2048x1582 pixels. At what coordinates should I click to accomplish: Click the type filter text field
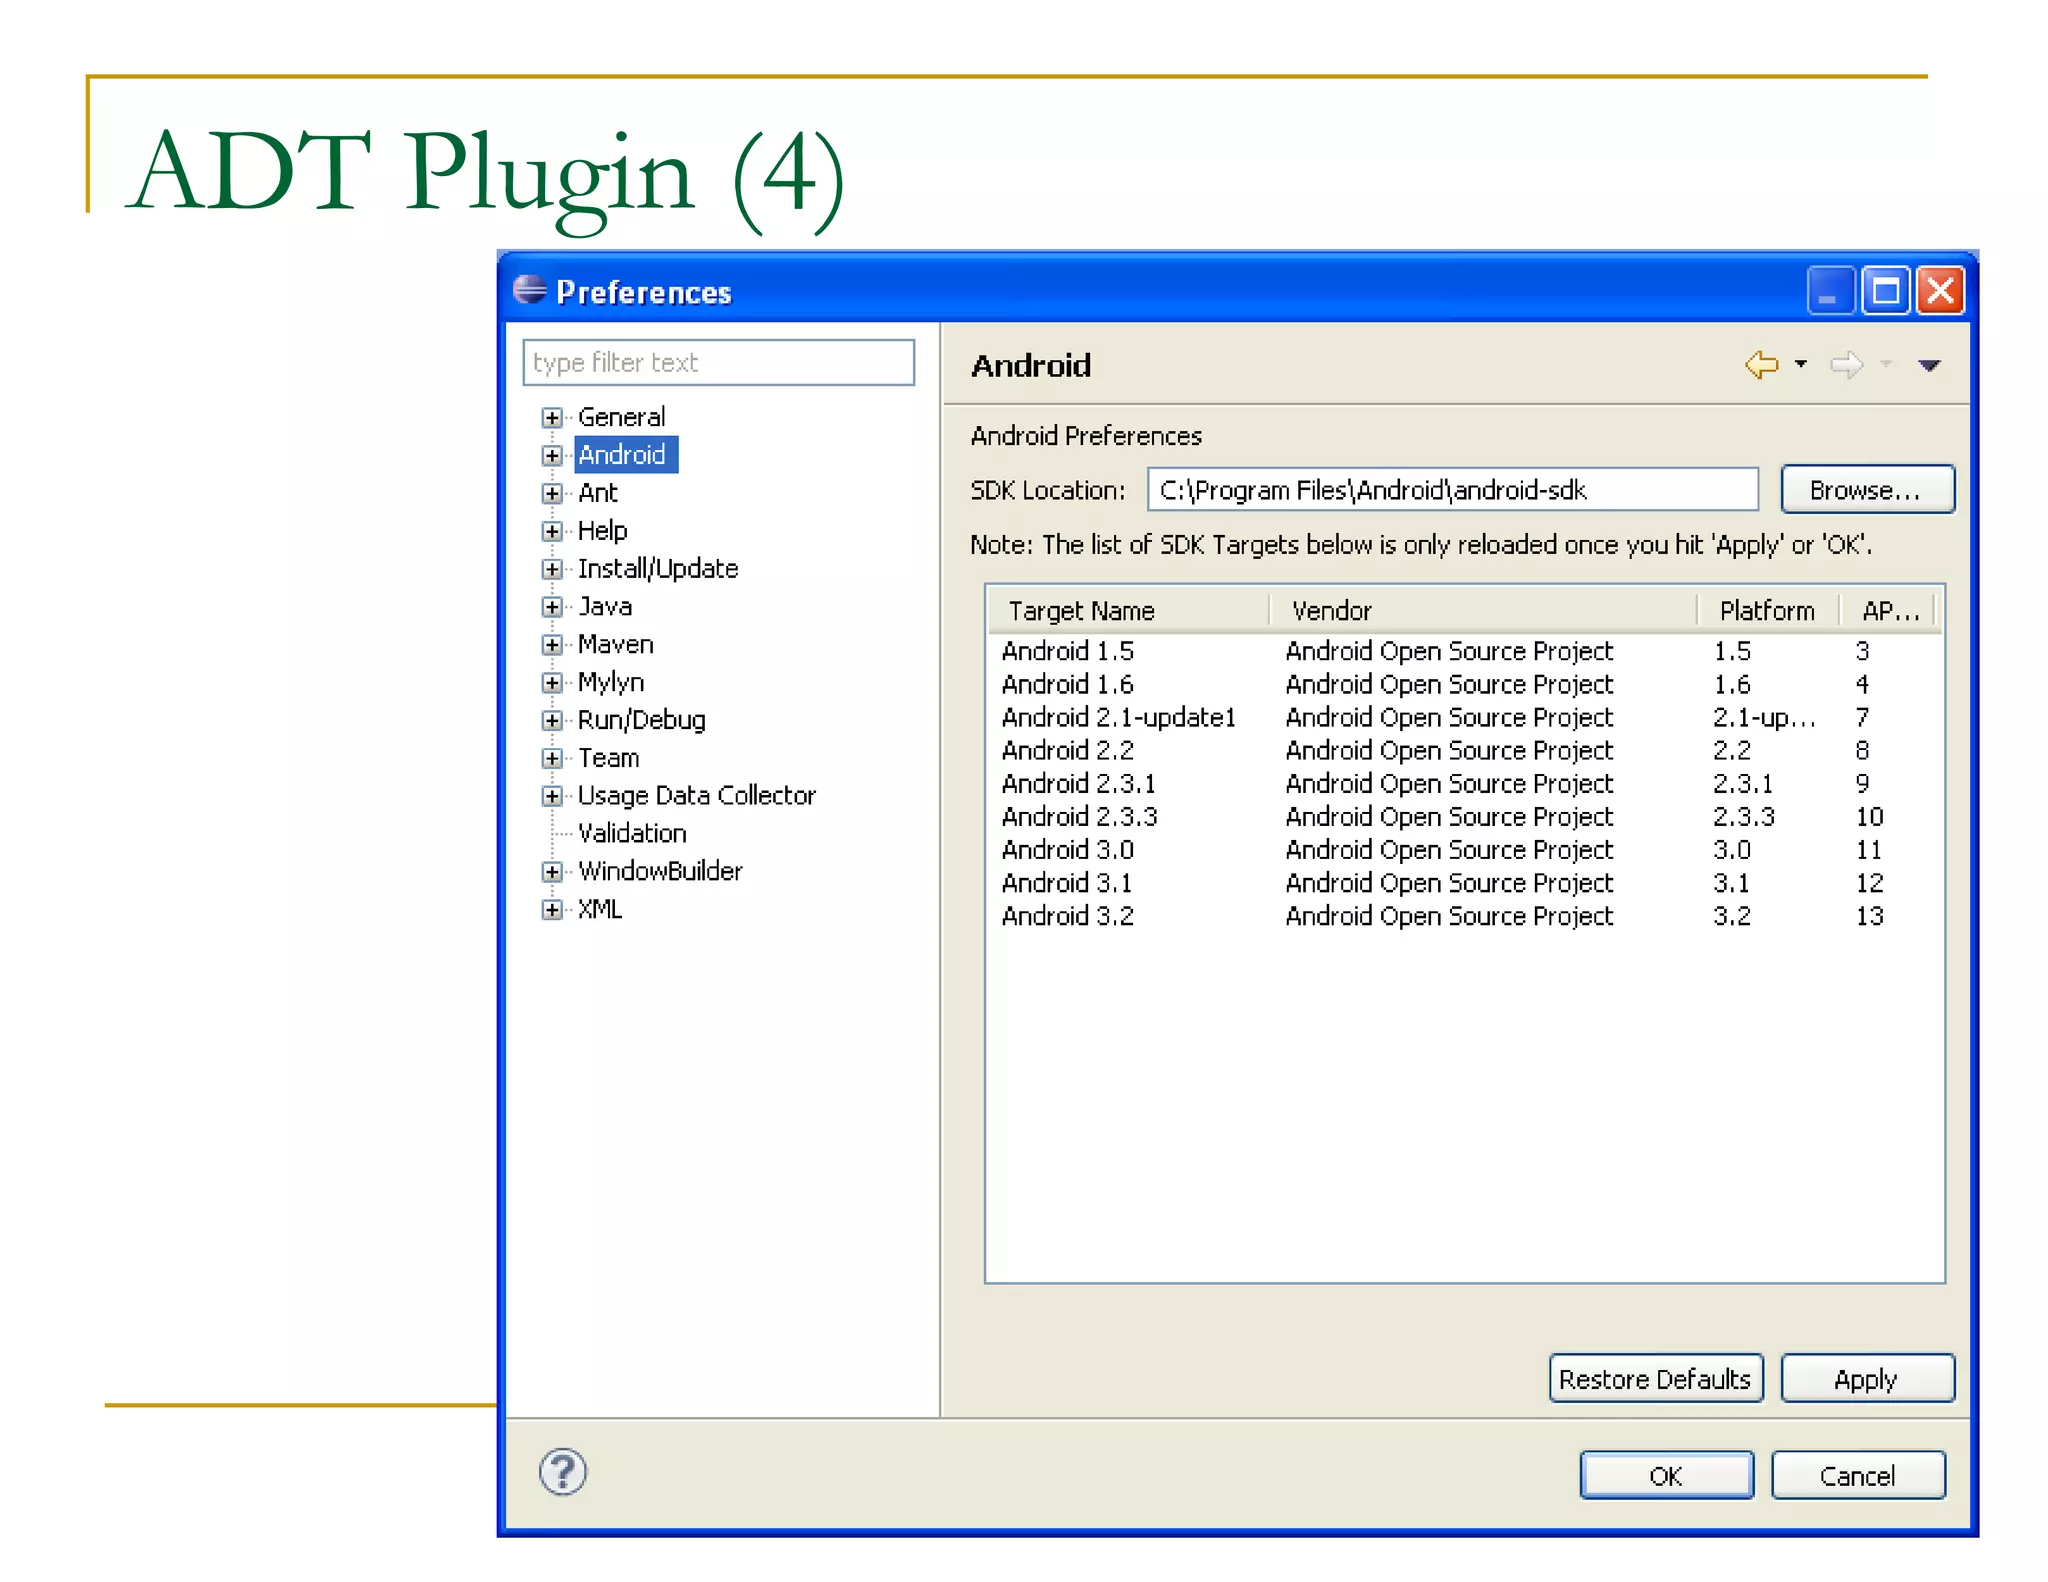click(x=718, y=362)
